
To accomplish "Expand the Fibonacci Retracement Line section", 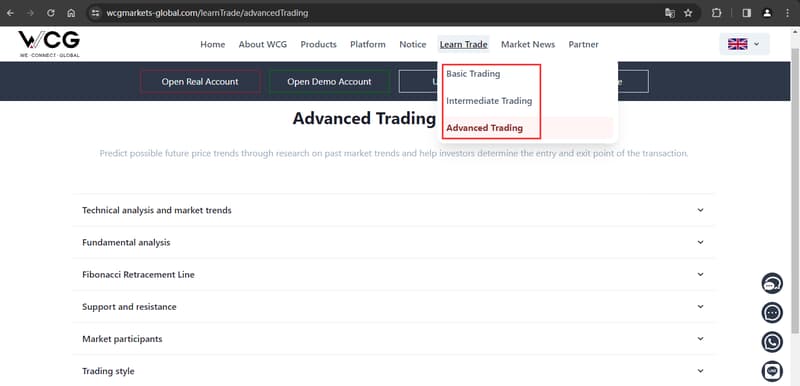I will 393,274.
